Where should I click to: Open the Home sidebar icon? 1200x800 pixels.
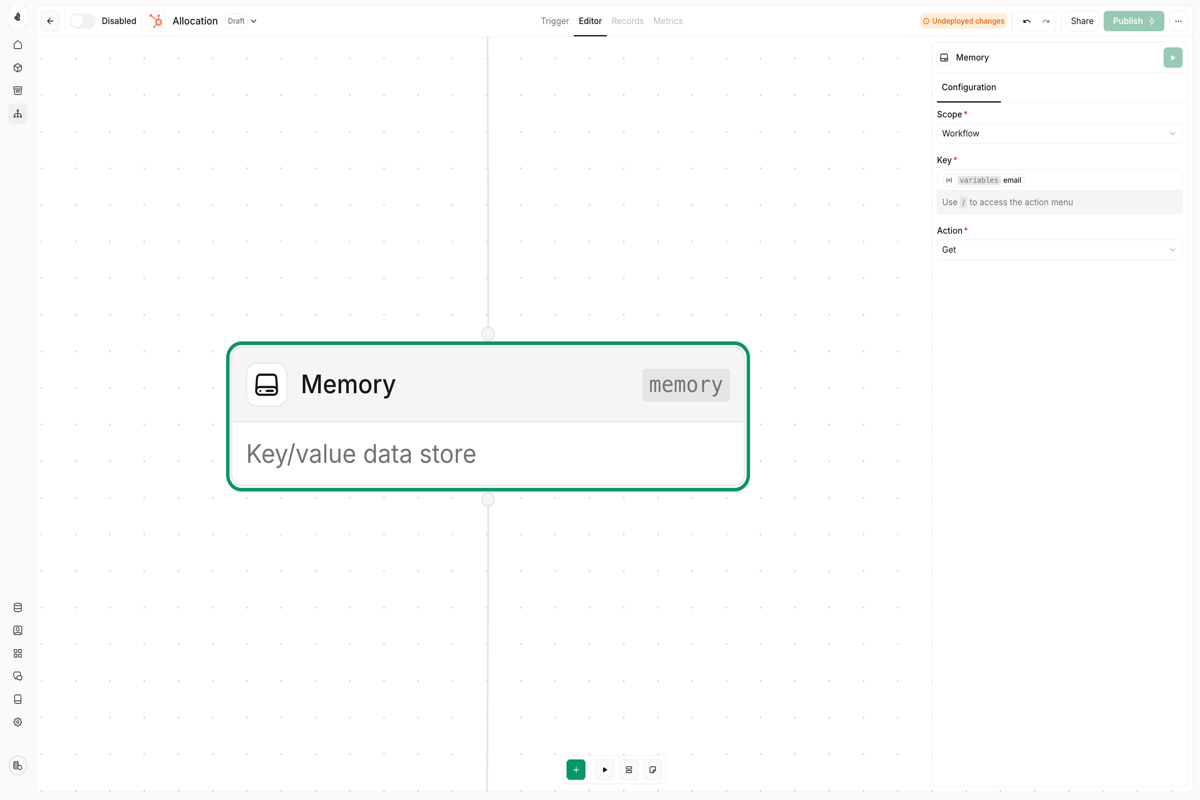coord(17,45)
